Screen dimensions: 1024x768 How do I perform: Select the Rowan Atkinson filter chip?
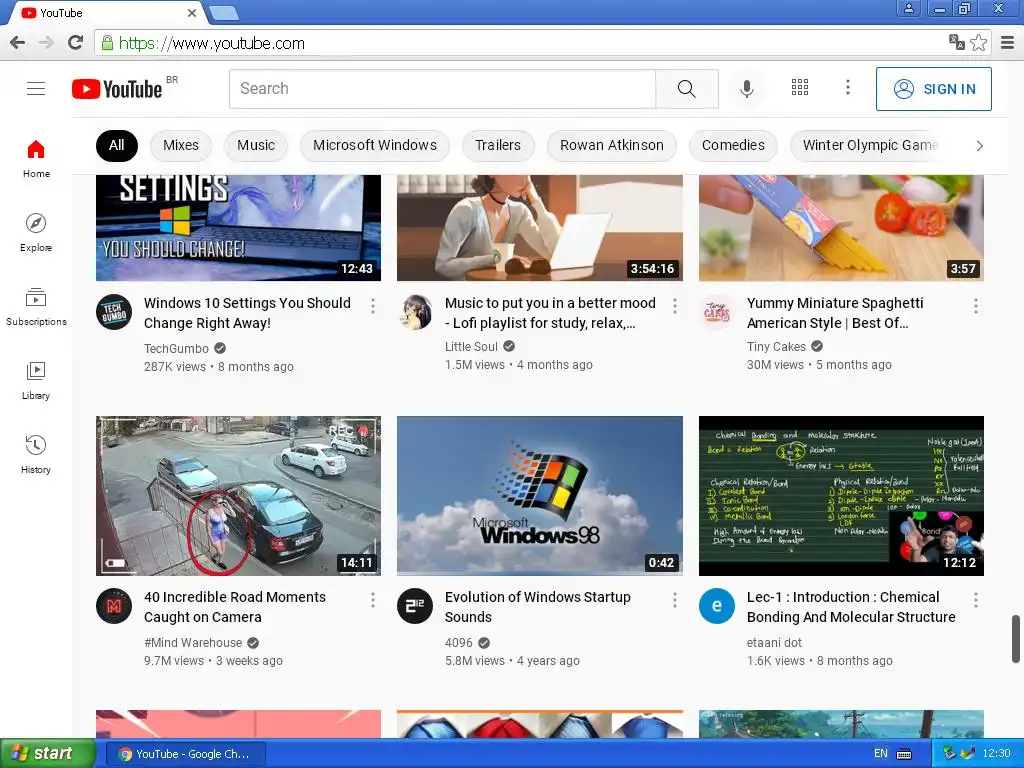(612, 145)
